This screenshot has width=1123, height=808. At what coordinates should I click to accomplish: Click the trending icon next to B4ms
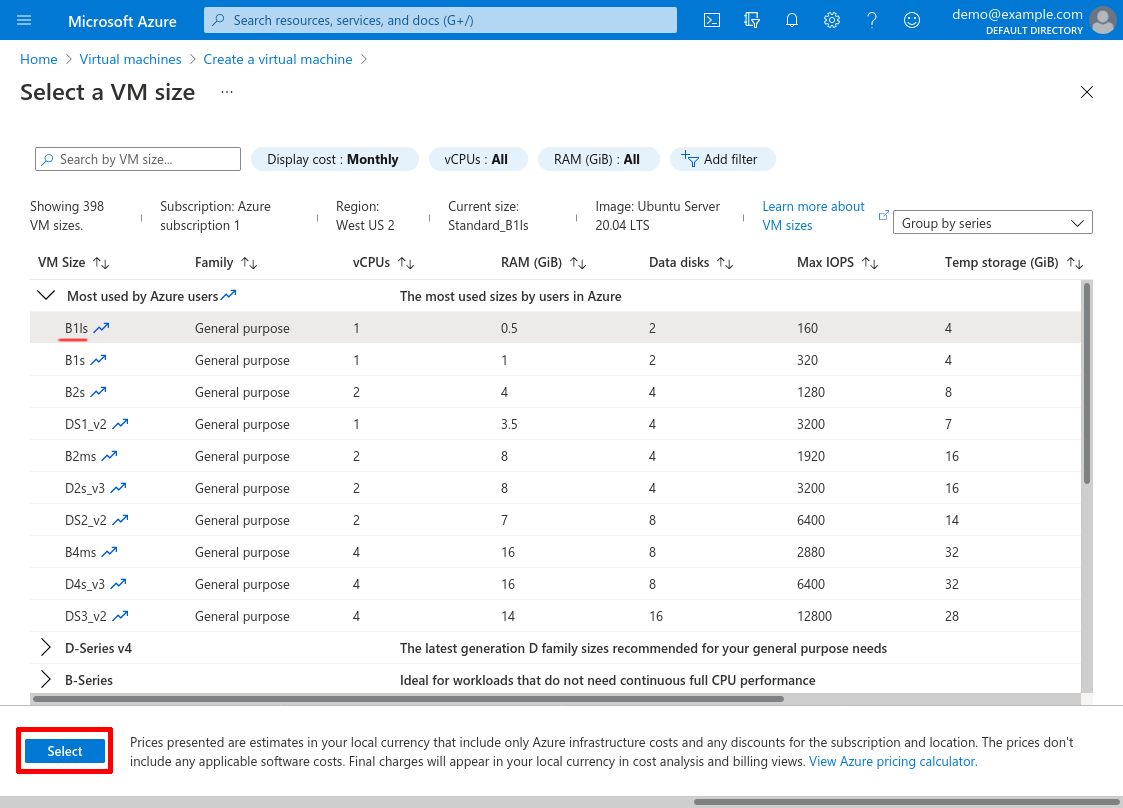(110, 552)
